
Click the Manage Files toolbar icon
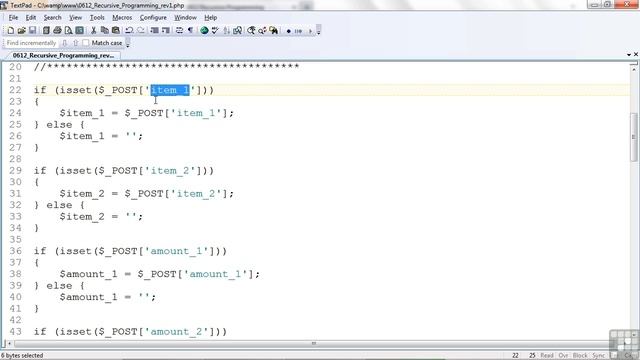click(x=46, y=31)
